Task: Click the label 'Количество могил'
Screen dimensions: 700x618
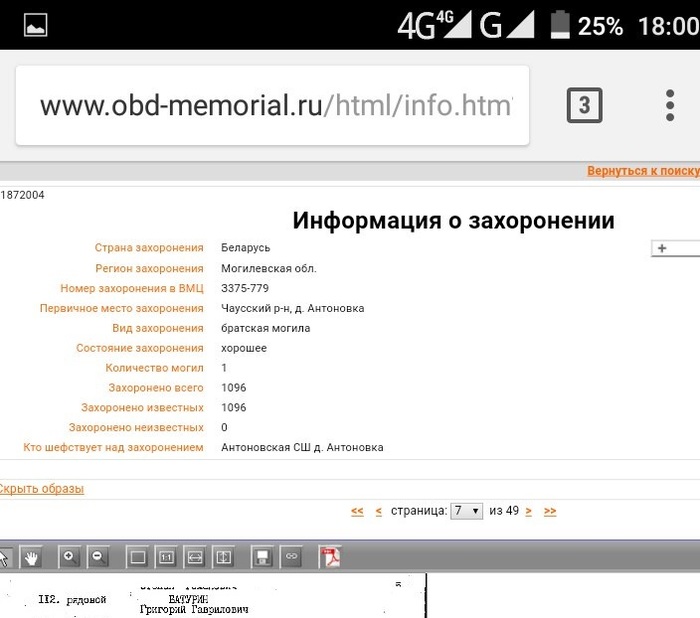Action: [154, 368]
